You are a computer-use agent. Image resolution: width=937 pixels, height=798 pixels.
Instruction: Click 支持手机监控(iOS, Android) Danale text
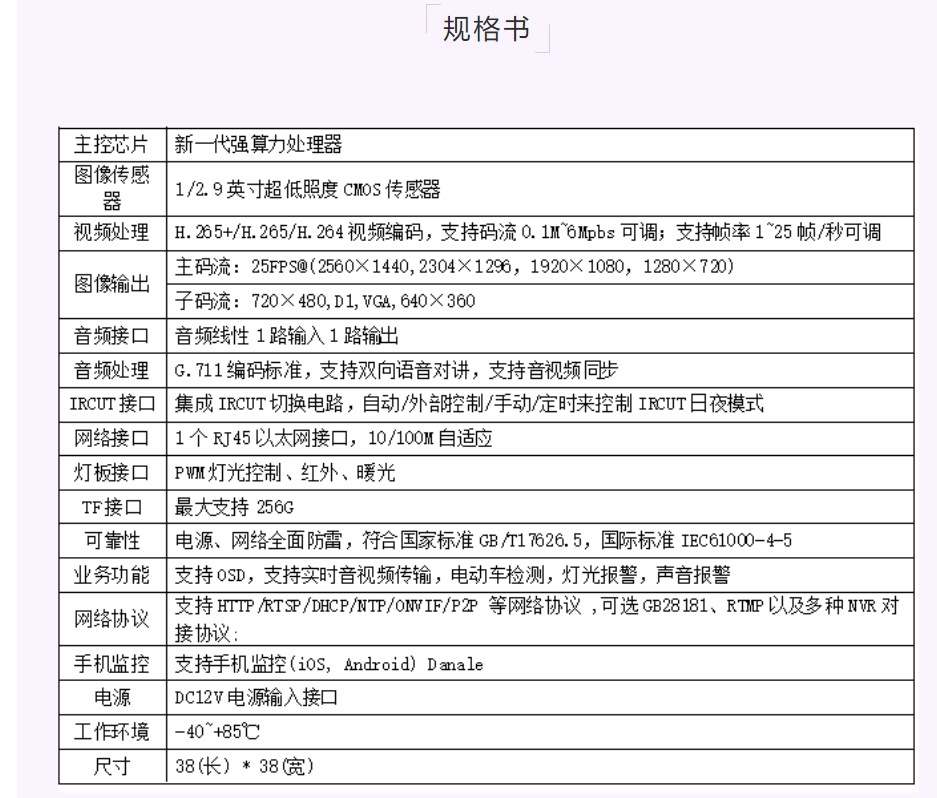[329, 664]
